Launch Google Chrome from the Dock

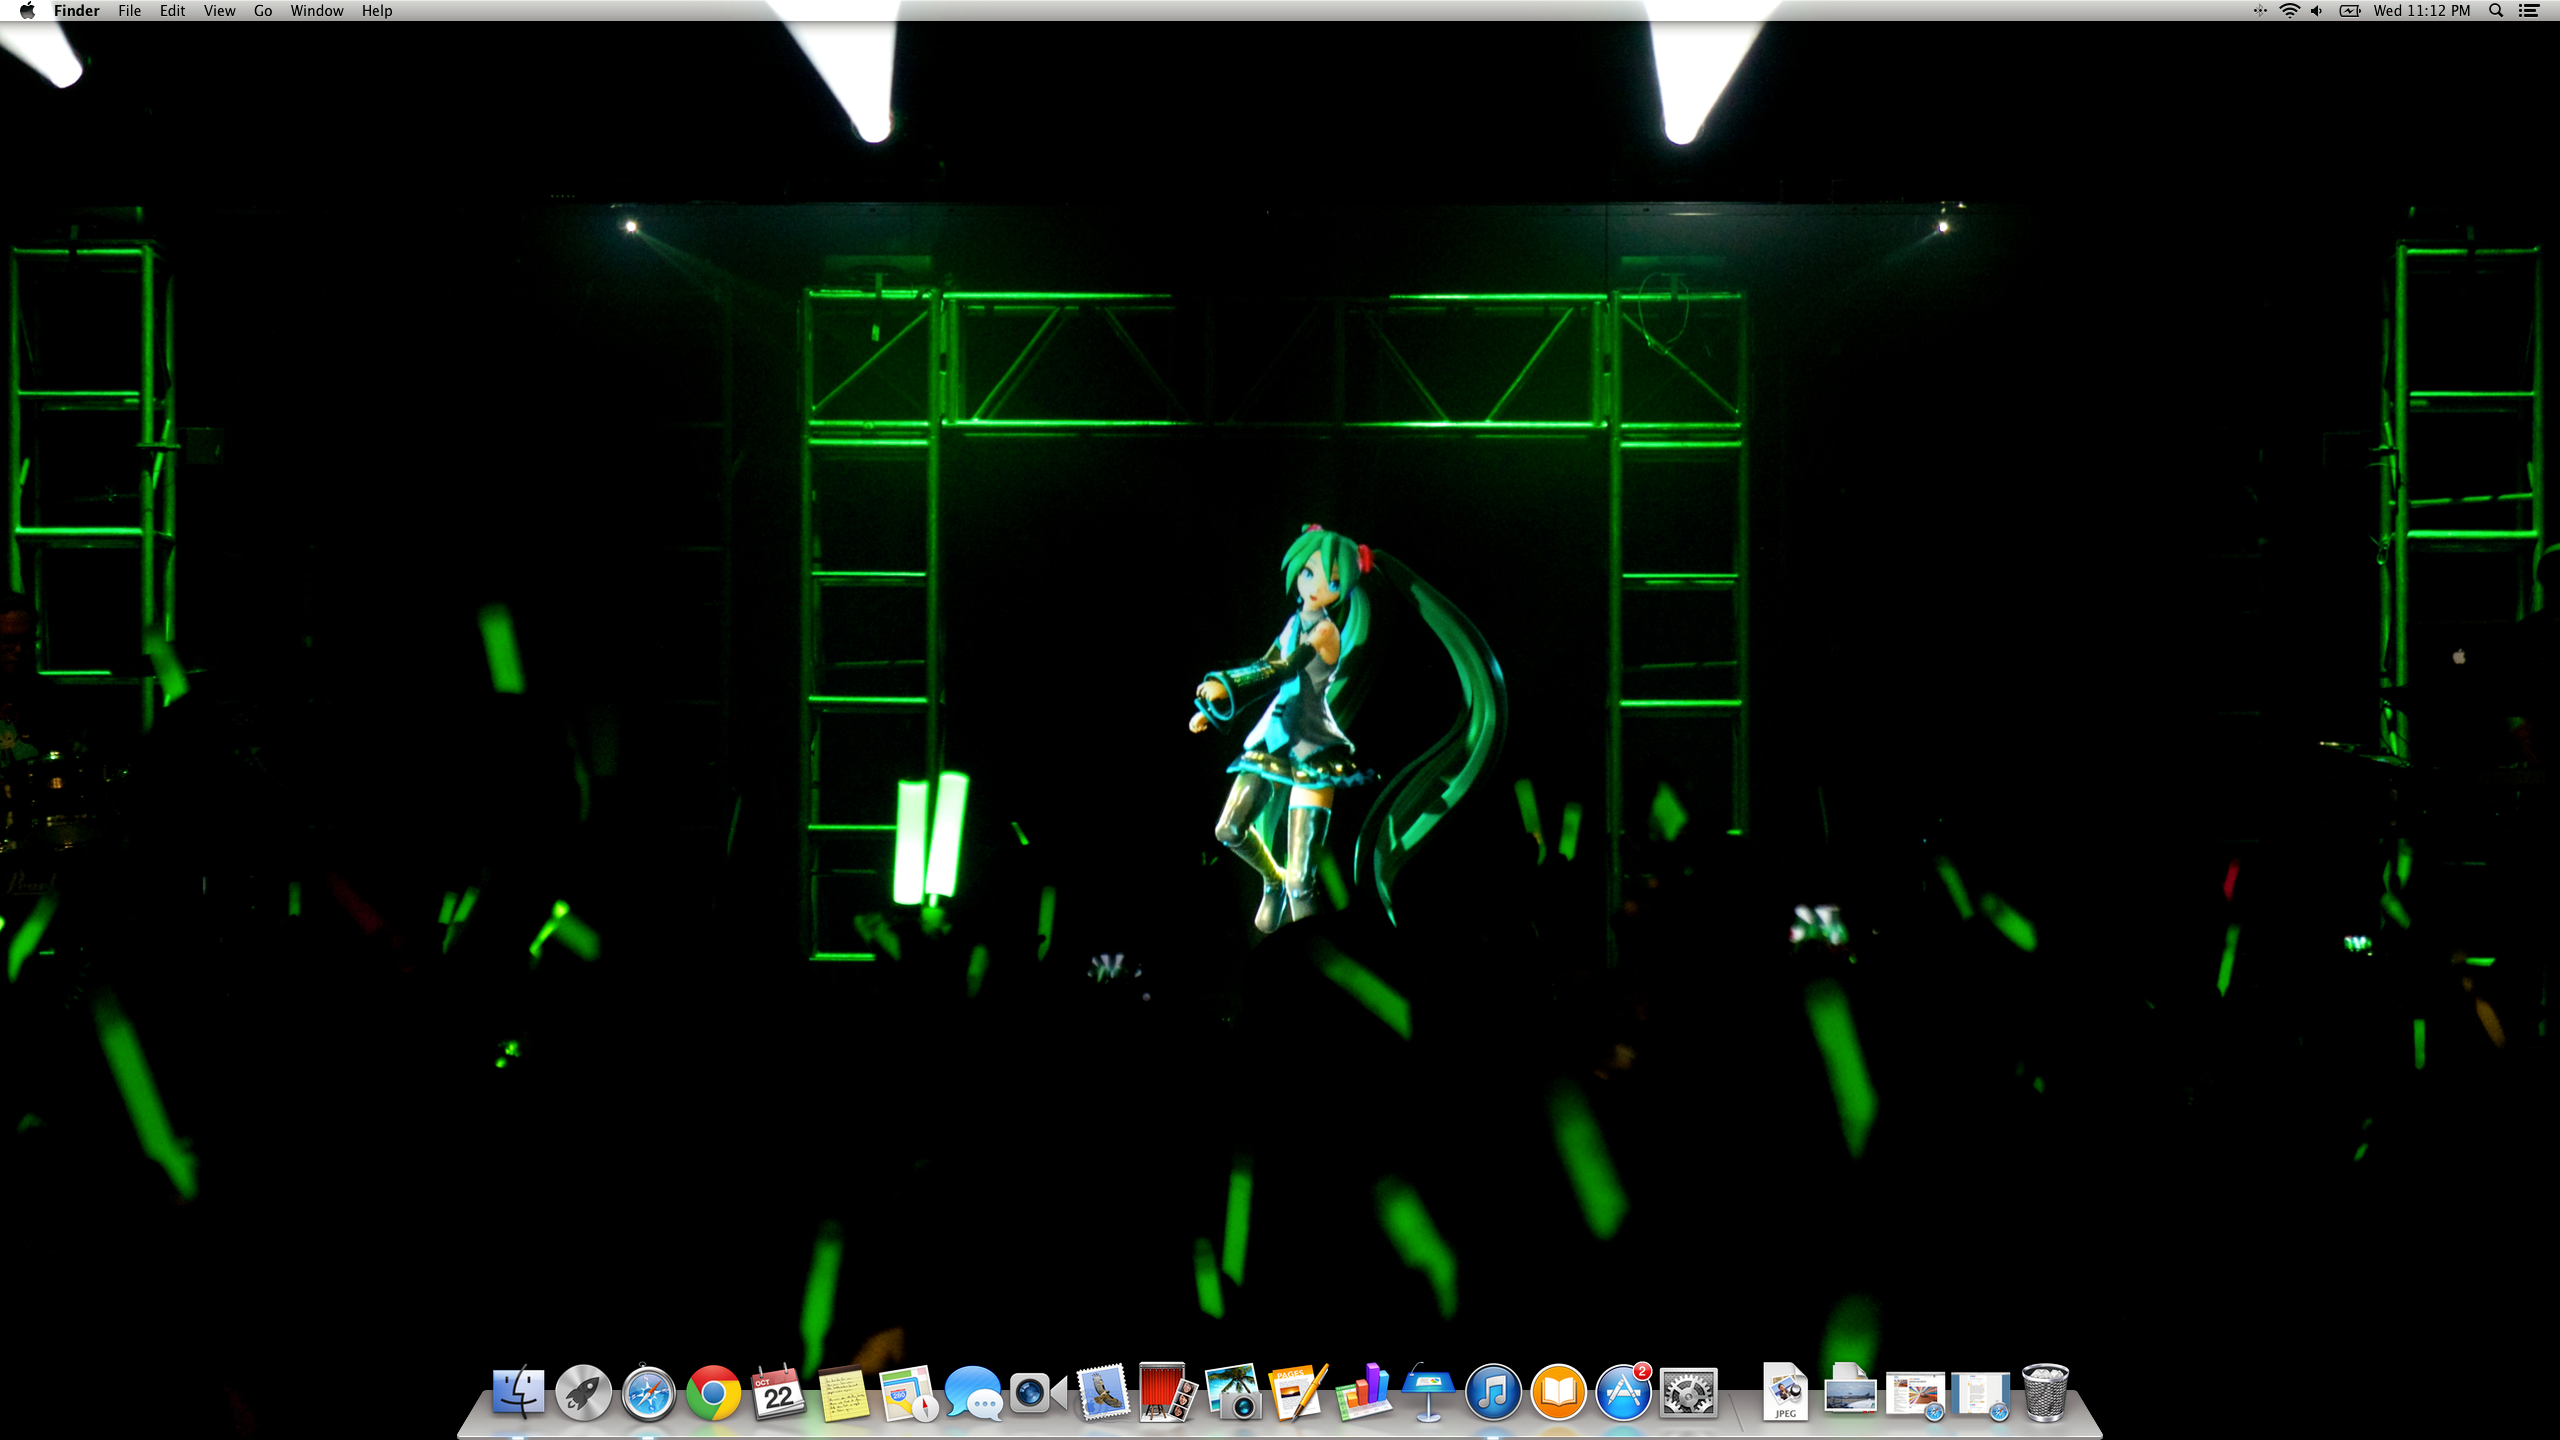pyautogui.click(x=713, y=1392)
